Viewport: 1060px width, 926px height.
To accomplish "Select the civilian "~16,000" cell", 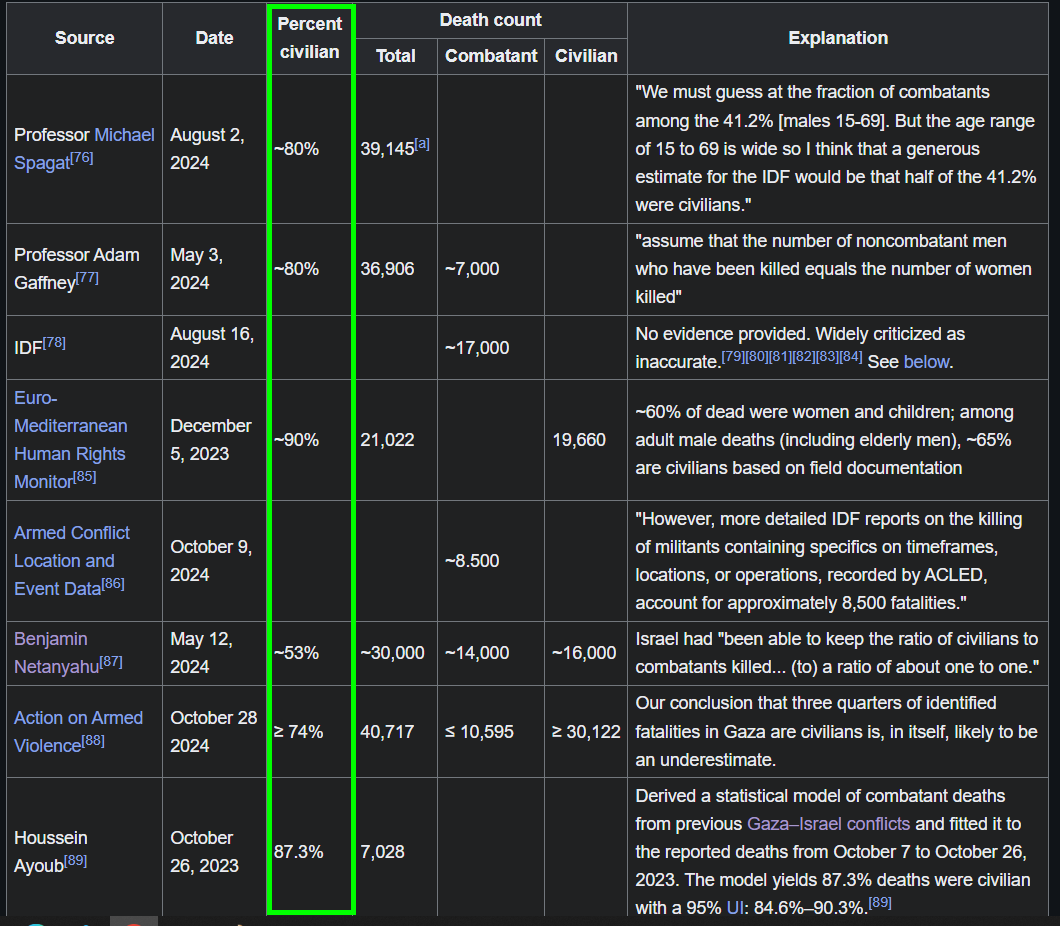I will pos(585,653).
